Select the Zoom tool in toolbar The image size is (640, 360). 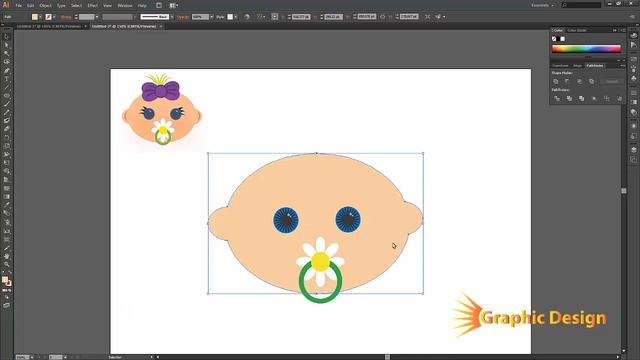click(x=7, y=264)
